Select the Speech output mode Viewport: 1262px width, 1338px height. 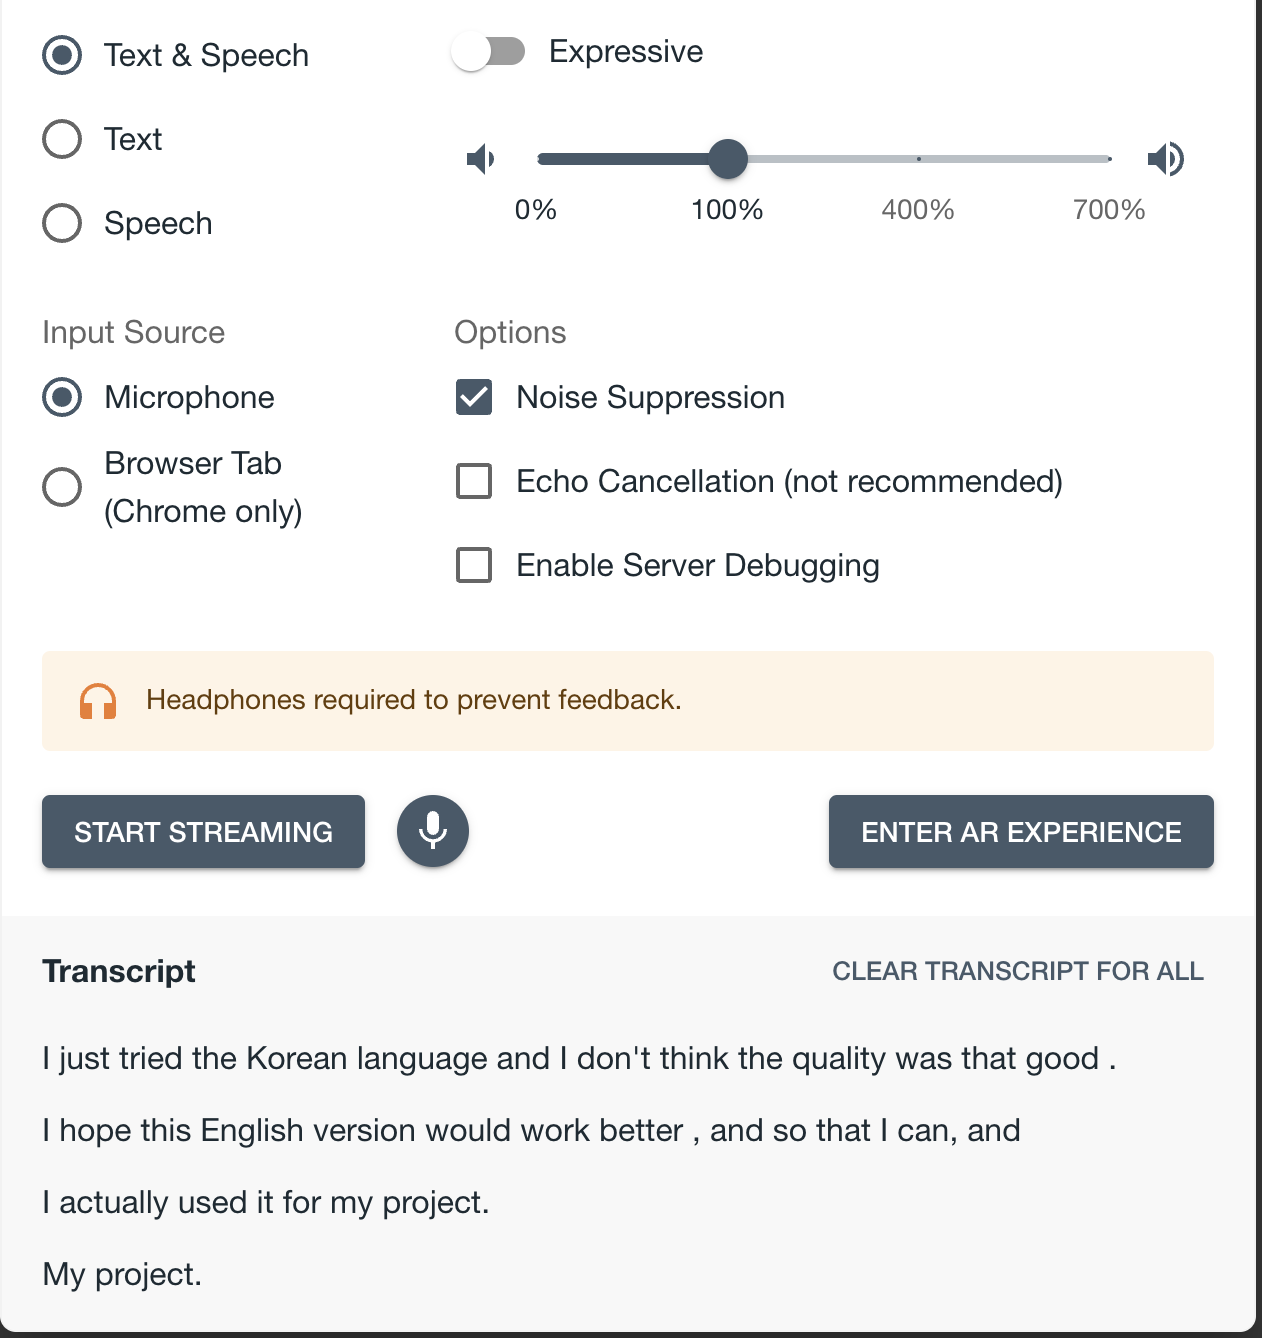[x=61, y=223]
